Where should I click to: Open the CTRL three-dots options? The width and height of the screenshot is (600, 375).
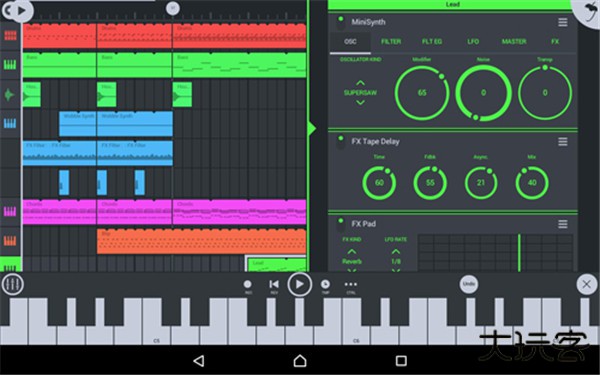351,284
